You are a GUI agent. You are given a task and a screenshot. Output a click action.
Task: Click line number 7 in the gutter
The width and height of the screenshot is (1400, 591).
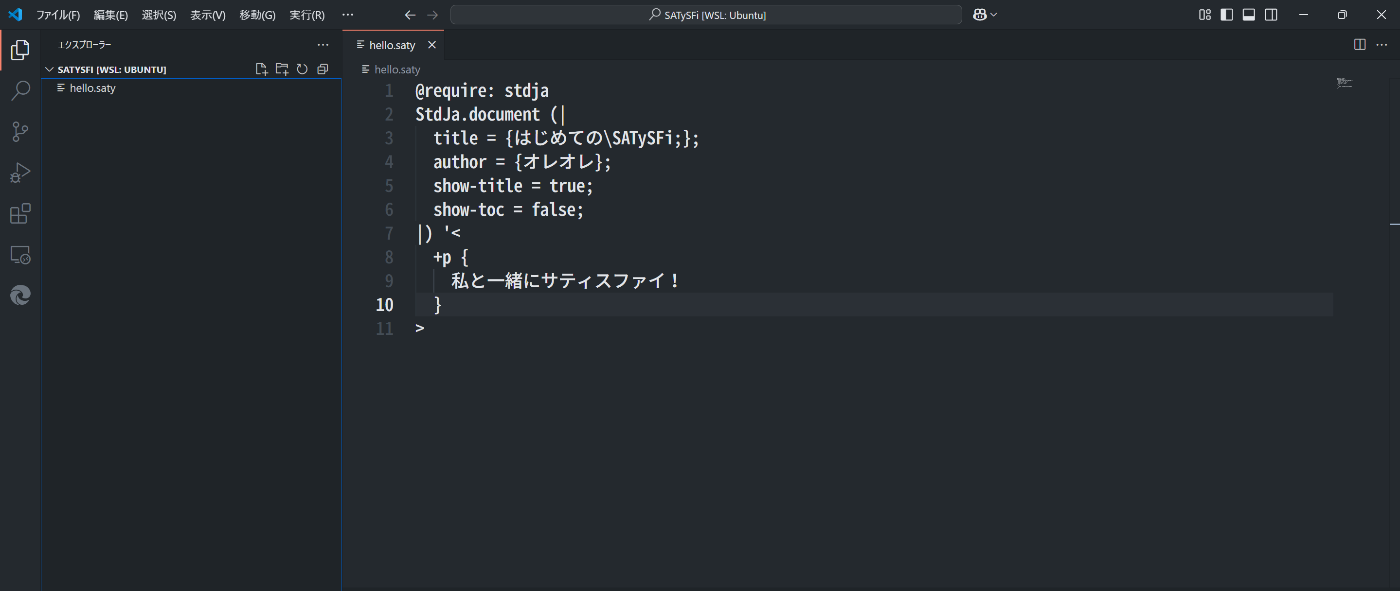coord(389,233)
